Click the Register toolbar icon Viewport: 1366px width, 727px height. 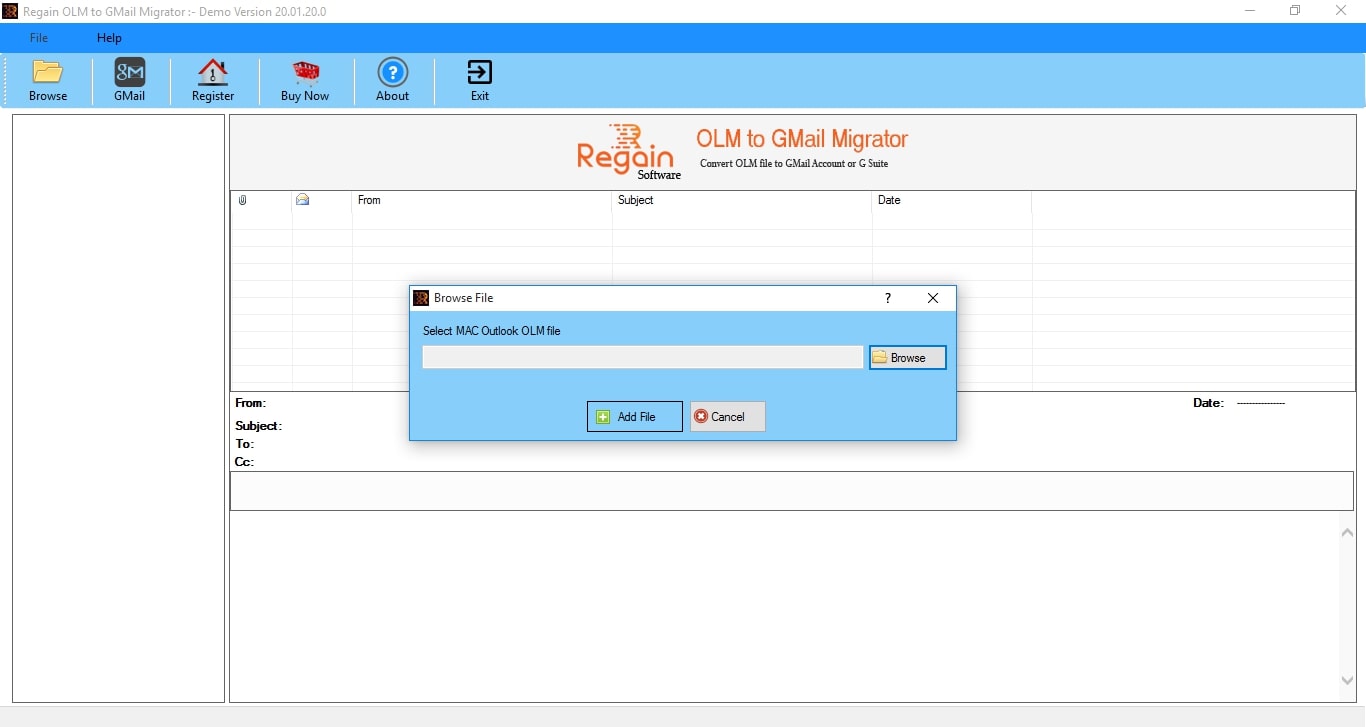(x=212, y=80)
